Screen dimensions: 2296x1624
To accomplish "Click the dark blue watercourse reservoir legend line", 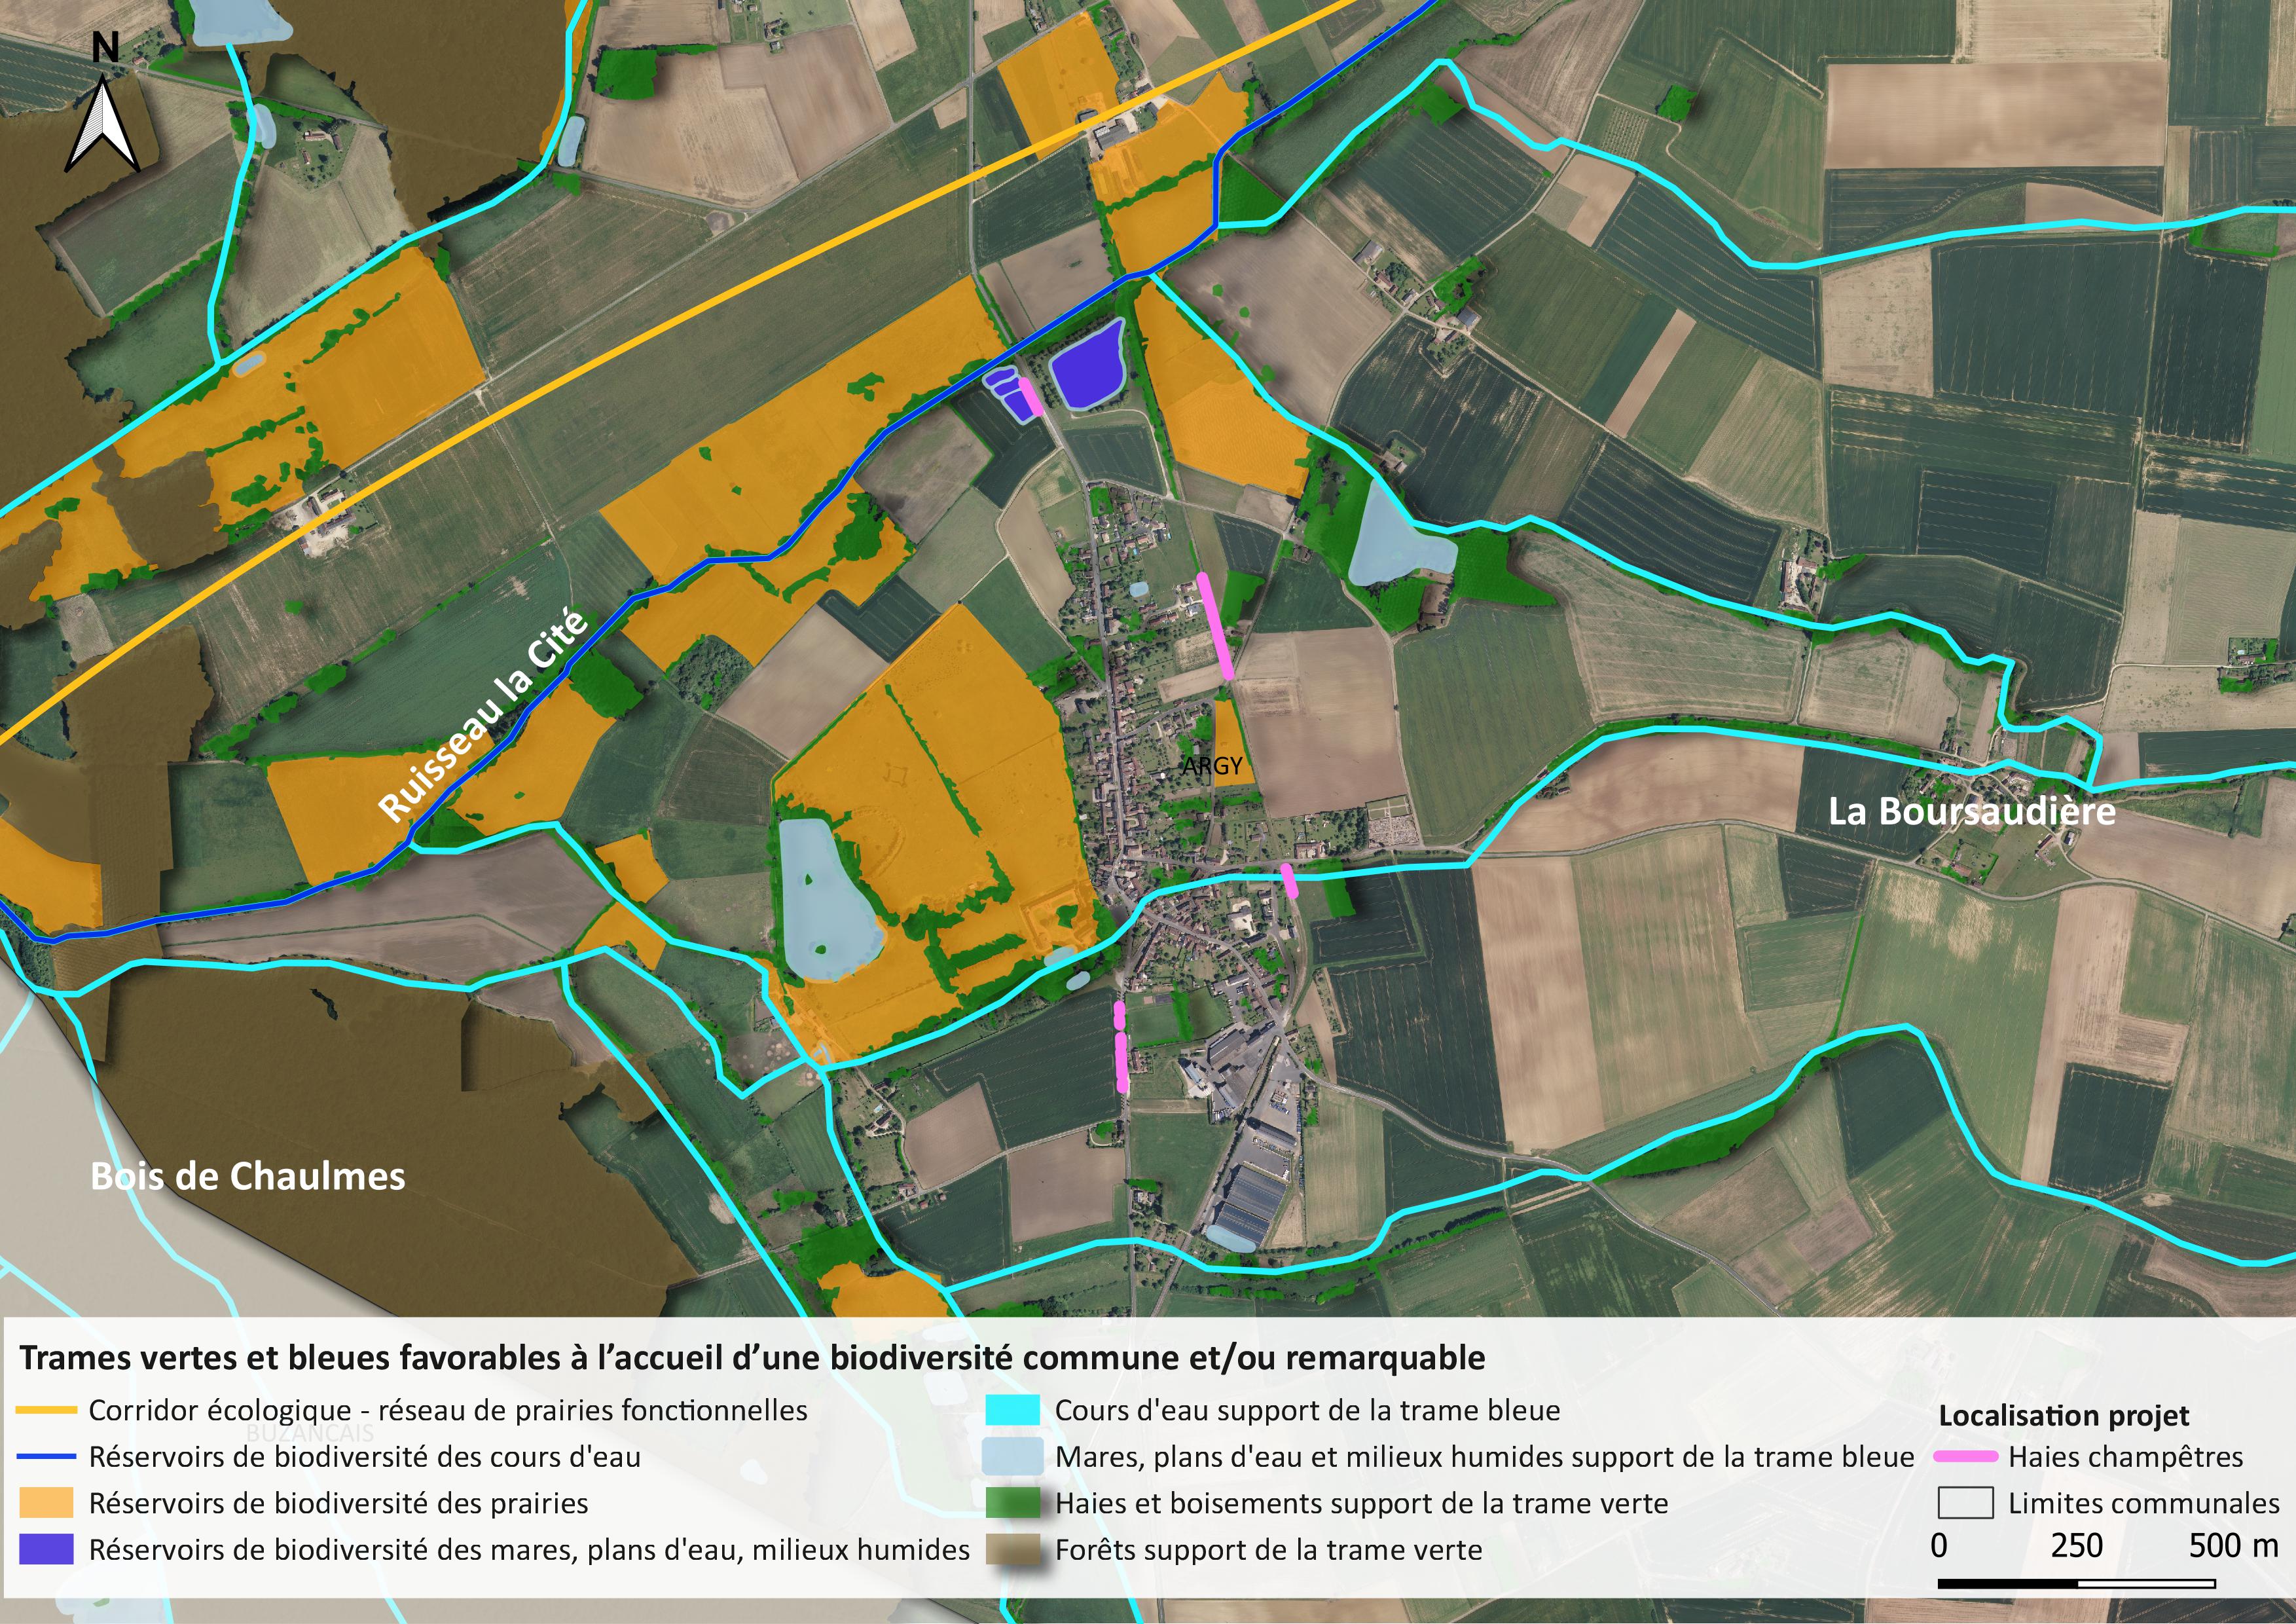I will point(46,1457).
